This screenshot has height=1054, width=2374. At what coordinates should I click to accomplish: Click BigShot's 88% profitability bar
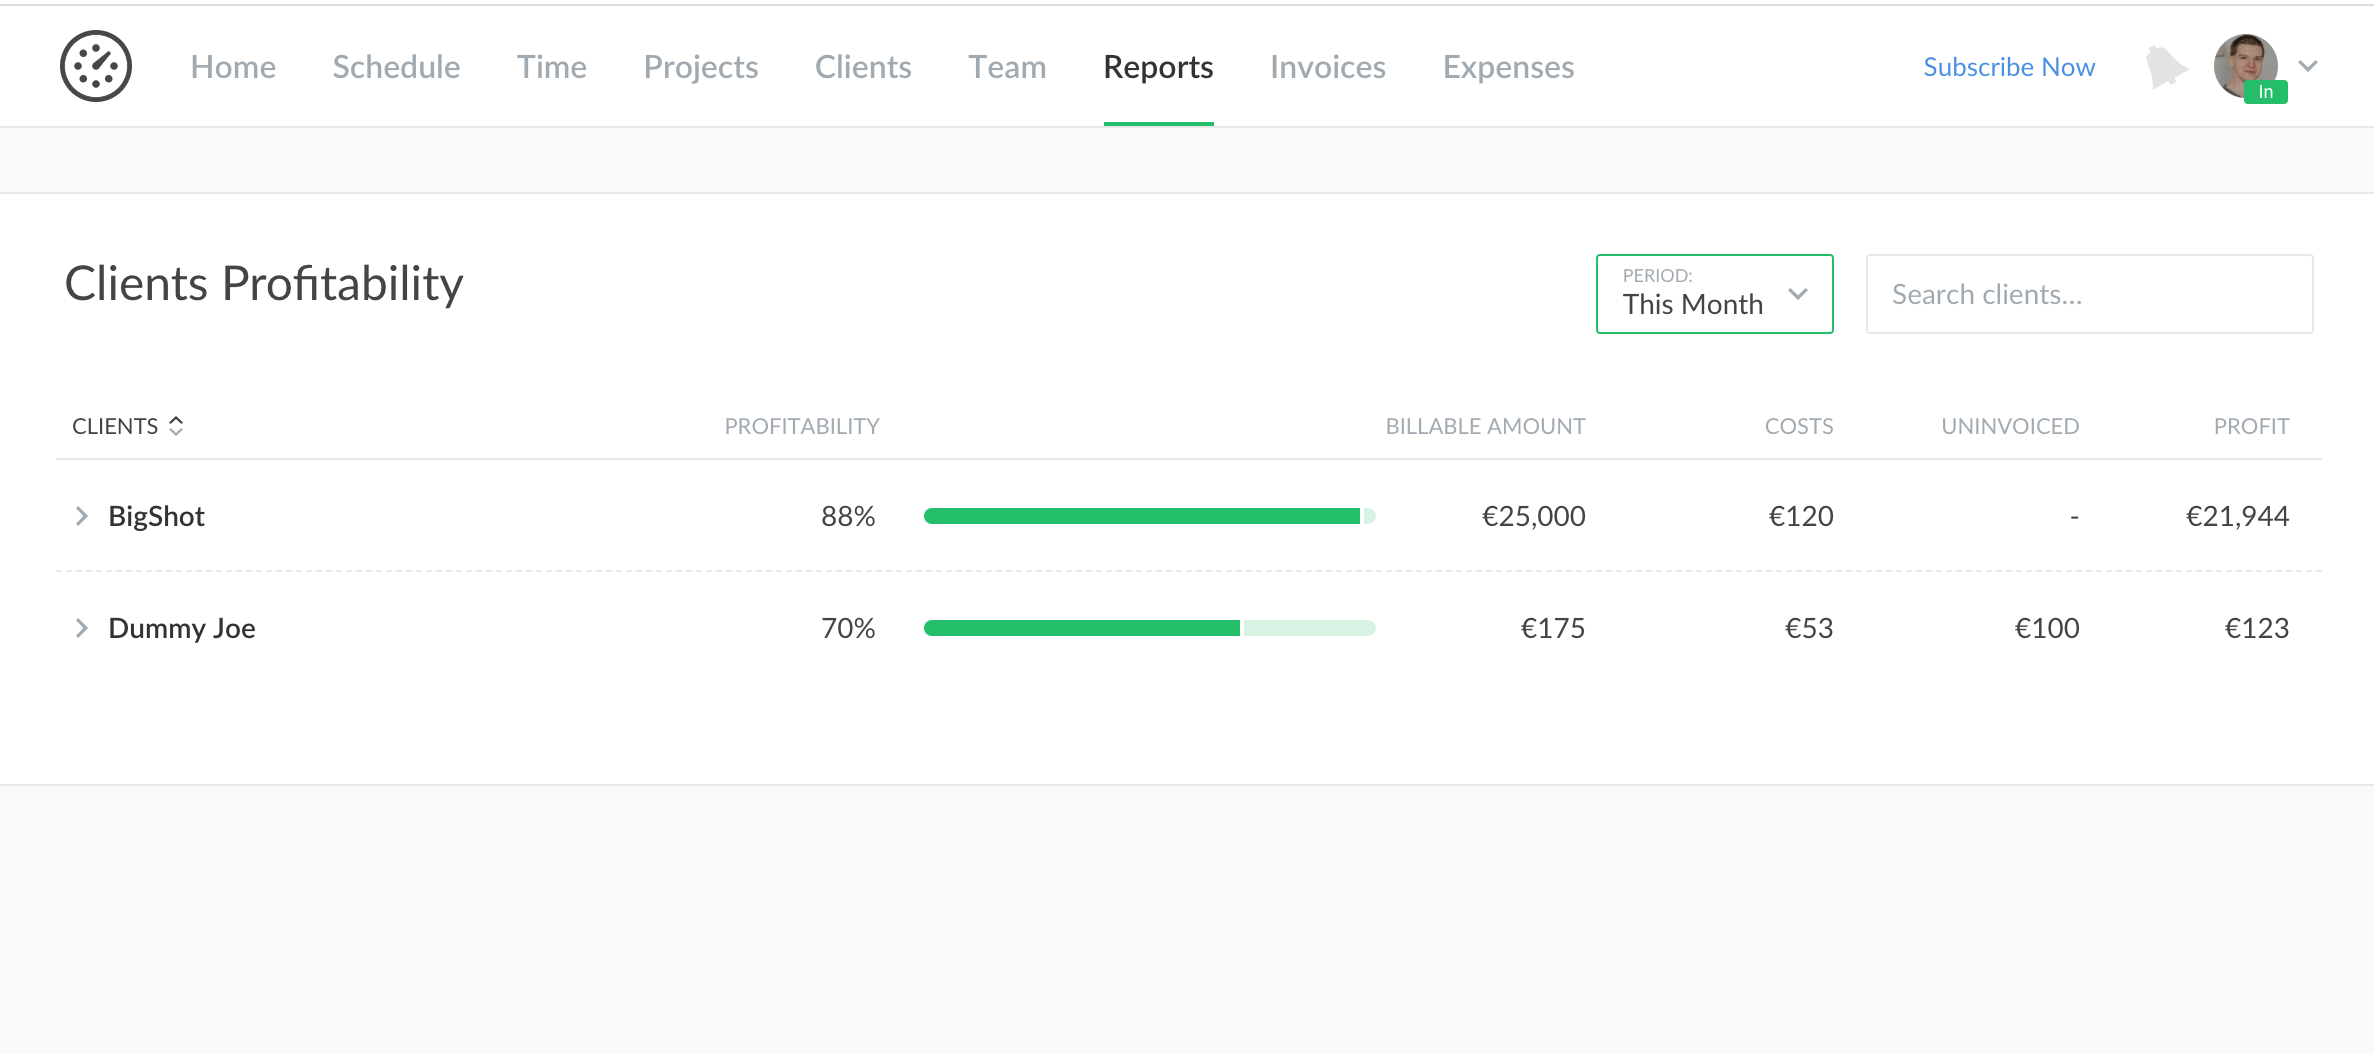pyautogui.click(x=1149, y=516)
